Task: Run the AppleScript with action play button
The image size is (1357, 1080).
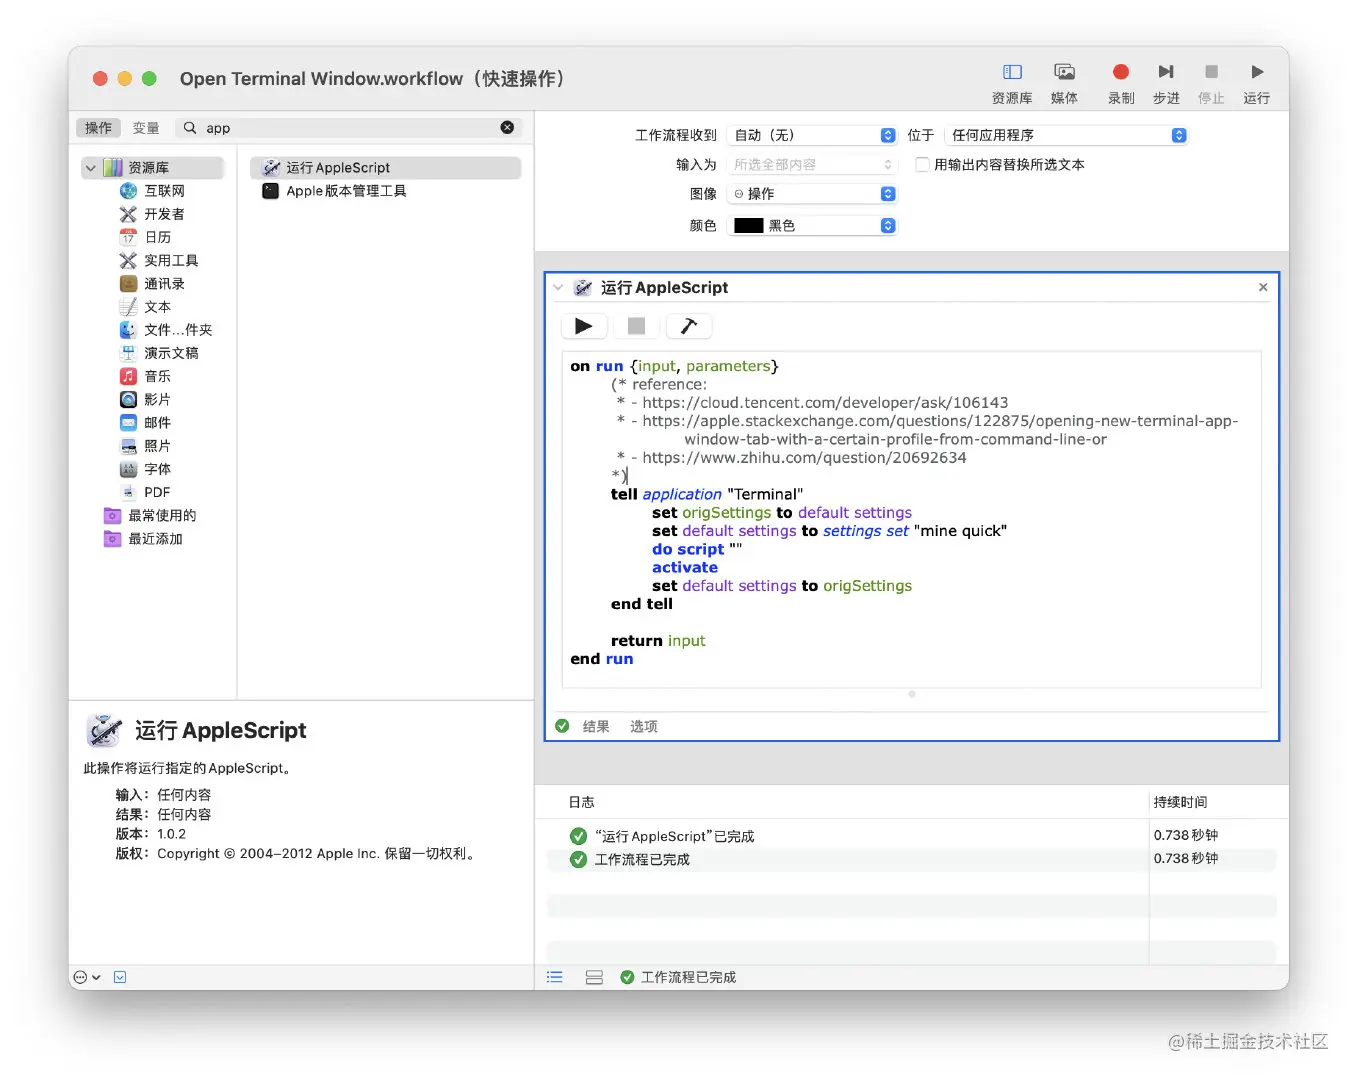Action: point(584,326)
